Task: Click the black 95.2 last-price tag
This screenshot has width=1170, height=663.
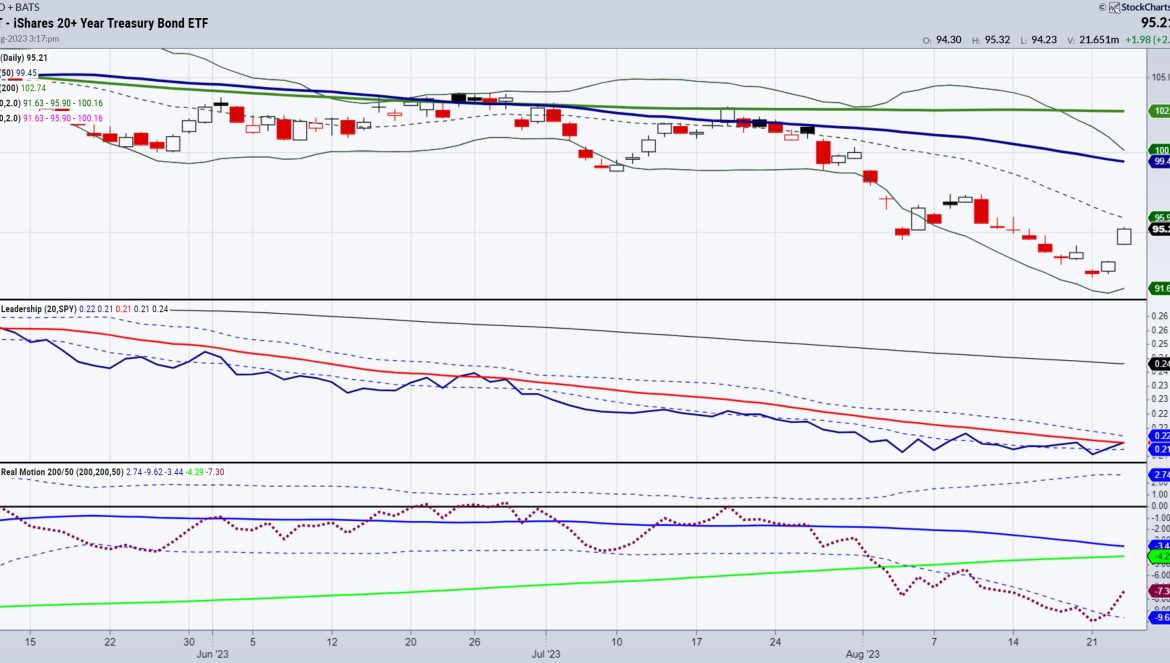Action: (x=1160, y=229)
